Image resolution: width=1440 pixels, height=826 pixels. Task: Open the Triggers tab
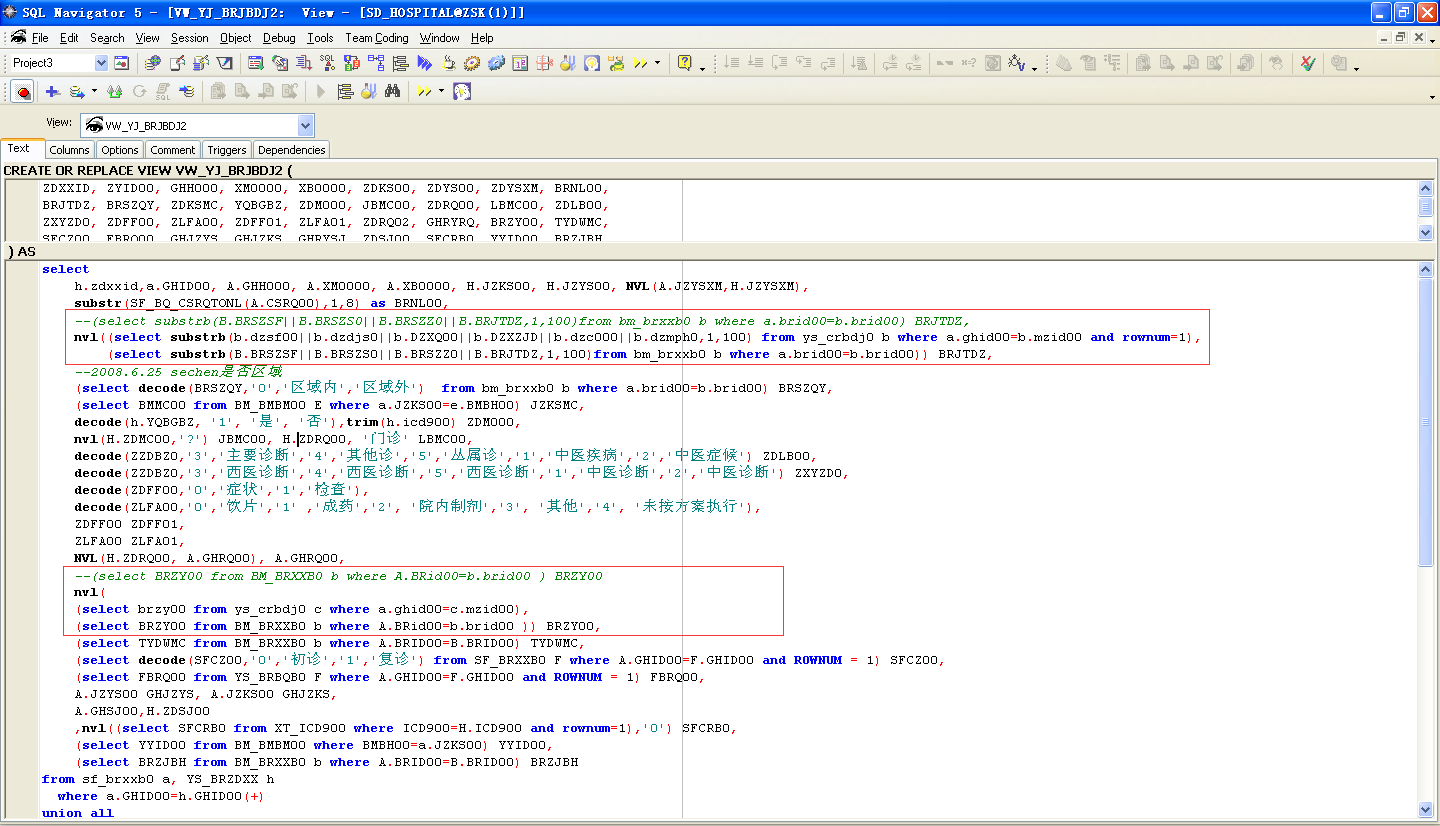tap(227, 150)
